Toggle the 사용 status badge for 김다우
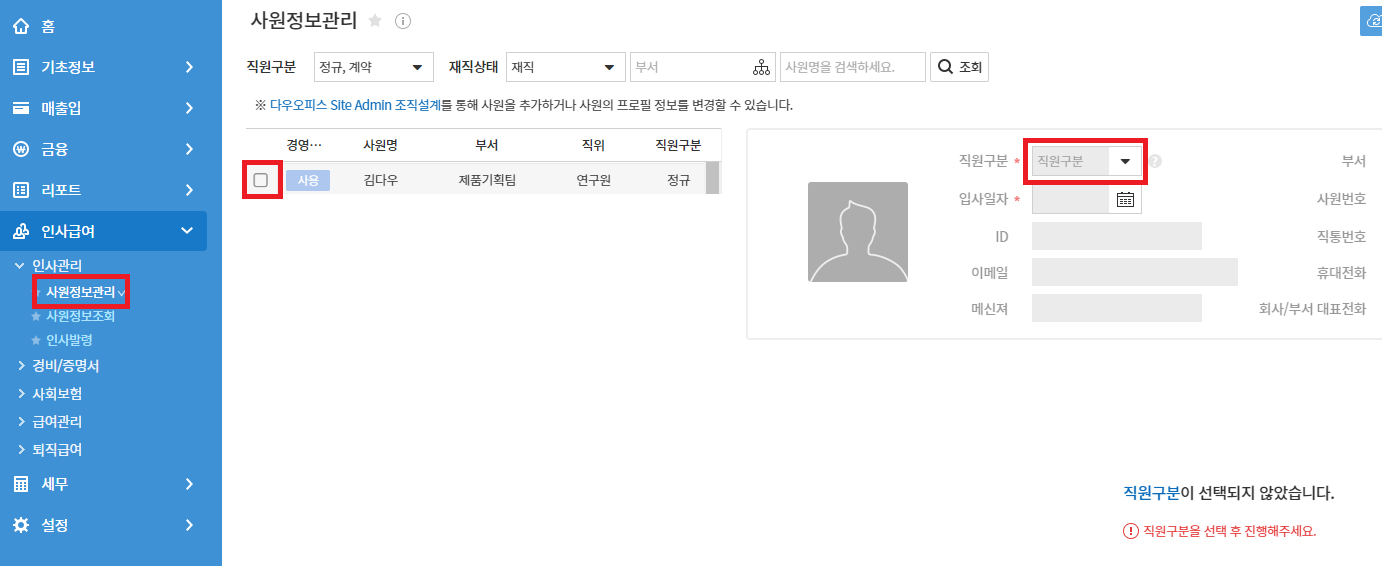Screen dimensions: 1382x566 click(x=308, y=180)
